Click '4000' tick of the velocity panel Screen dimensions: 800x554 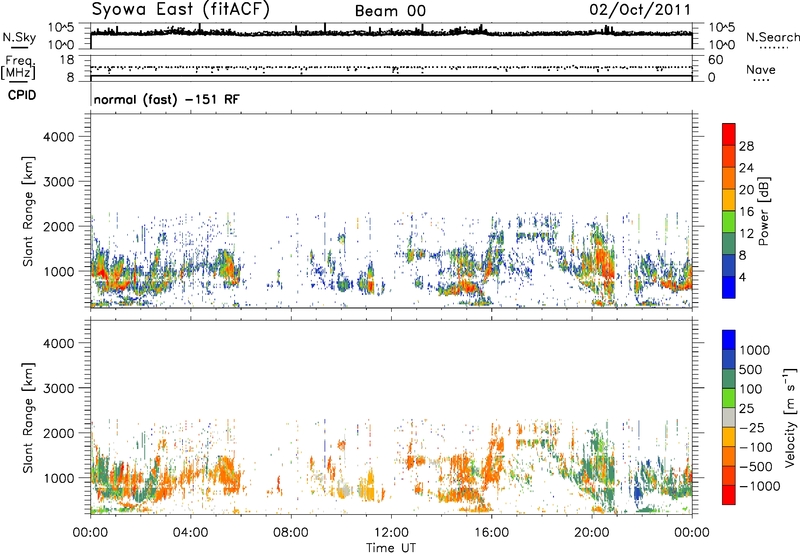pyautogui.click(x=59, y=343)
